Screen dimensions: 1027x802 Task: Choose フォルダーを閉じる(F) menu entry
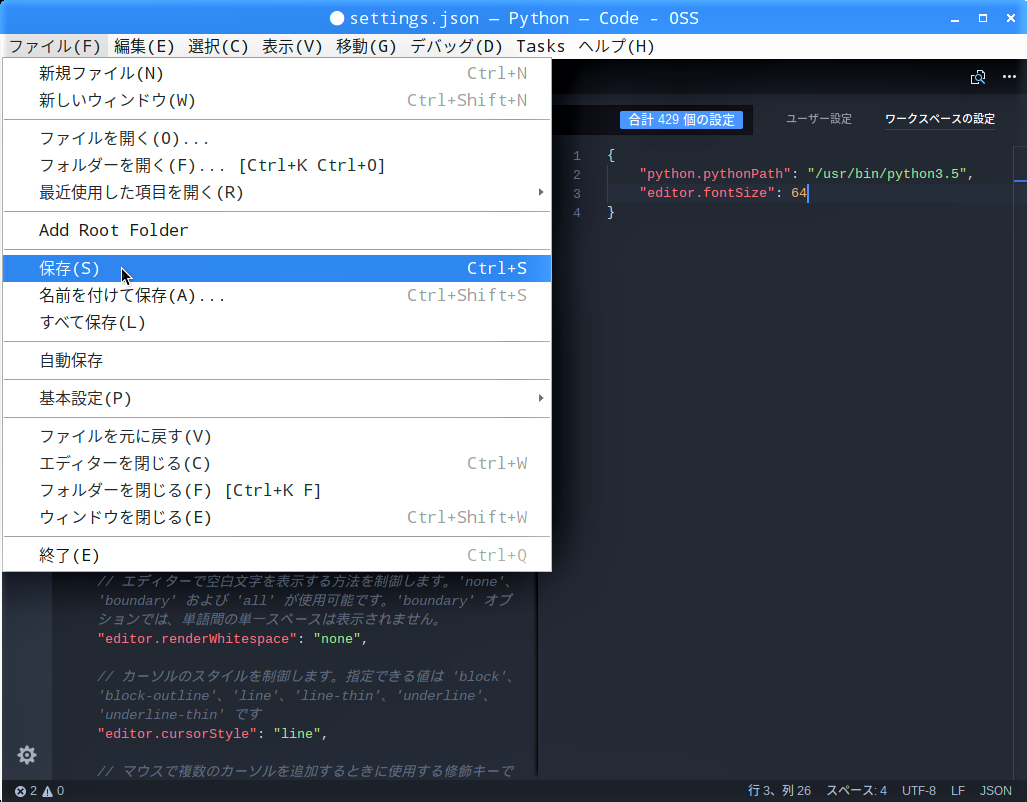pyautogui.click(x=277, y=490)
